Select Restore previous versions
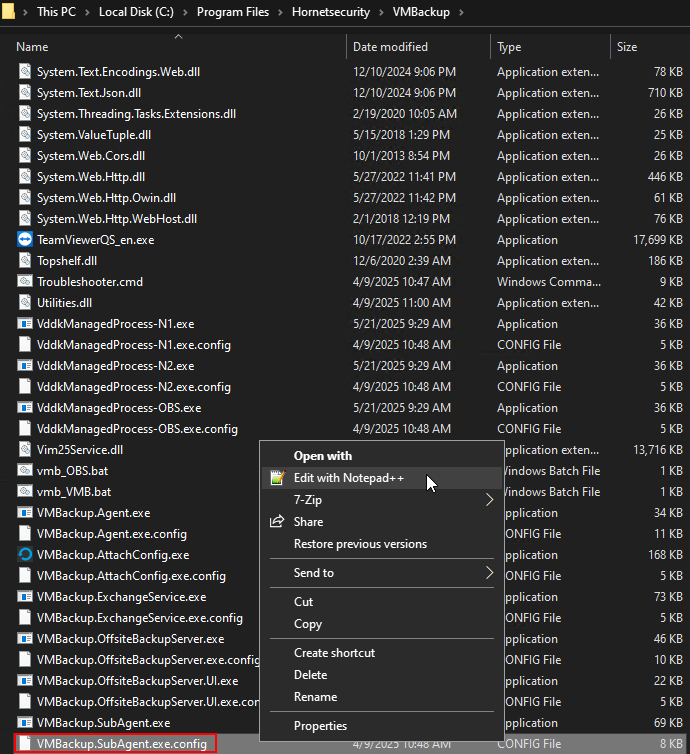Image resolution: width=690 pixels, height=754 pixels. (382, 543)
